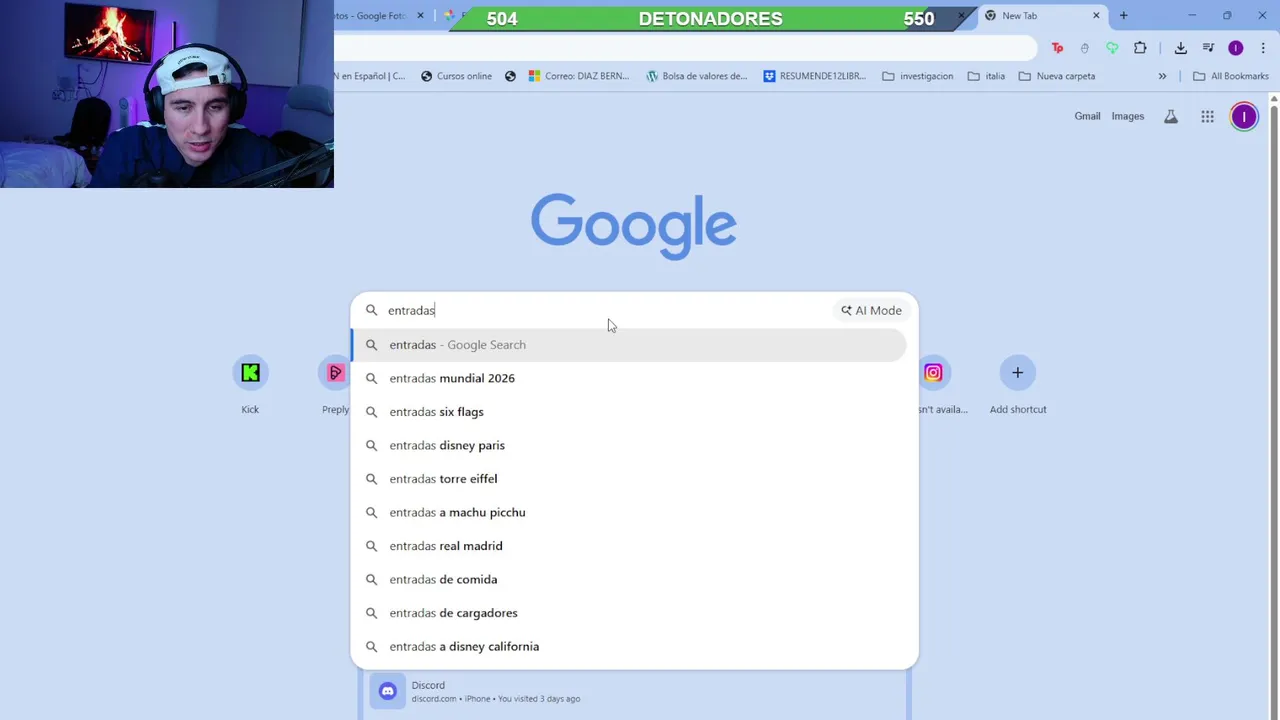The image size is (1280, 720).
Task: Open the Instagram shortcut icon
Action: [933, 373]
